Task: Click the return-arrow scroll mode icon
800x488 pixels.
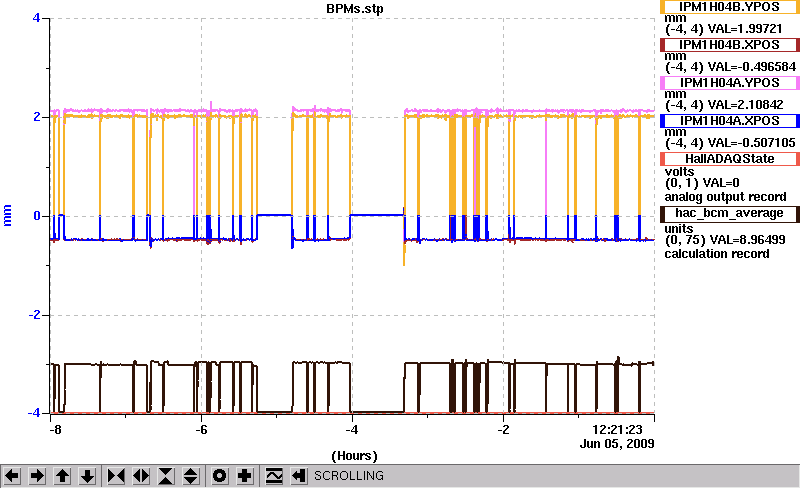Action: click(299, 476)
